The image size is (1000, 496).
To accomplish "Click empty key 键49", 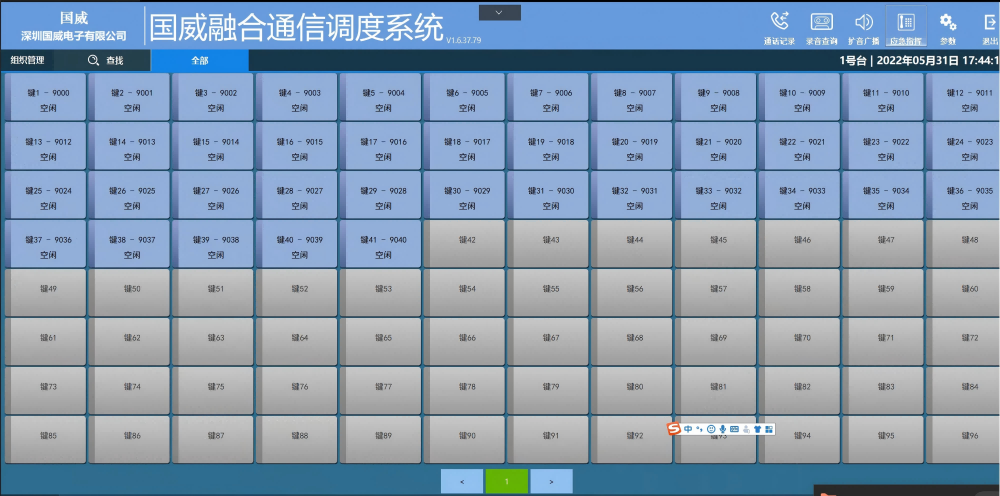I will (x=45, y=293).
